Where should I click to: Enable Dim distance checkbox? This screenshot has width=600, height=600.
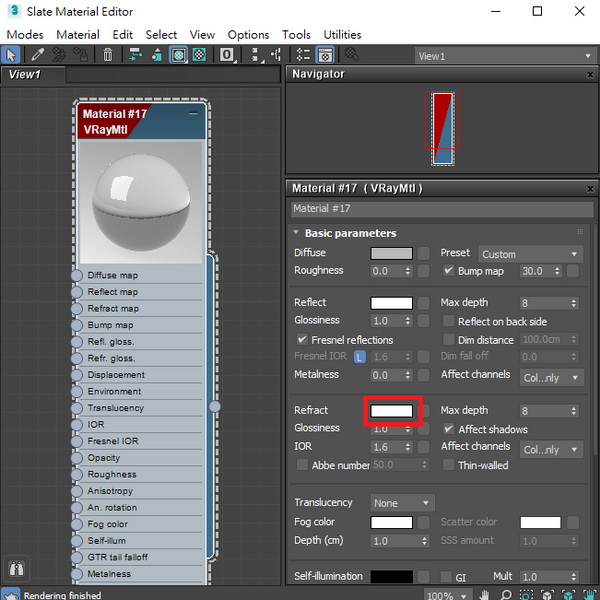pyautogui.click(x=448, y=339)
